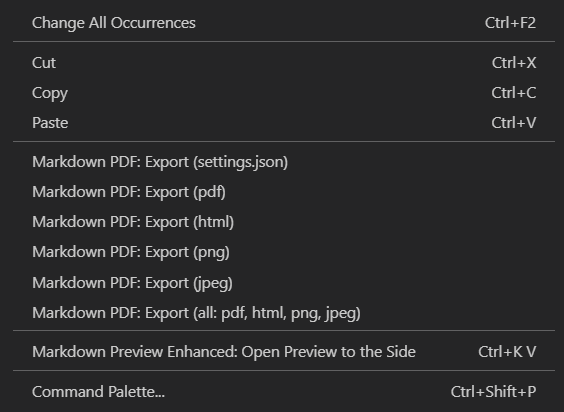Click 'Open Preview to the Side' text
Viewport: 564px width, 412px height.
328,352
